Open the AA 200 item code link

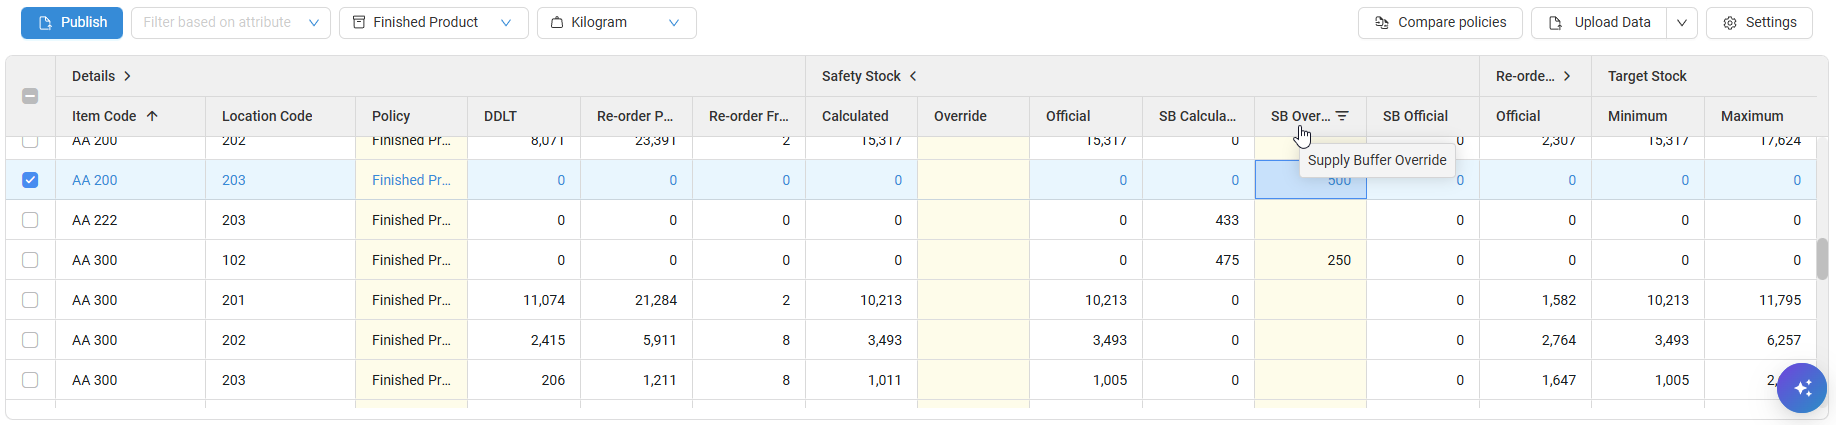click(95, 180)
